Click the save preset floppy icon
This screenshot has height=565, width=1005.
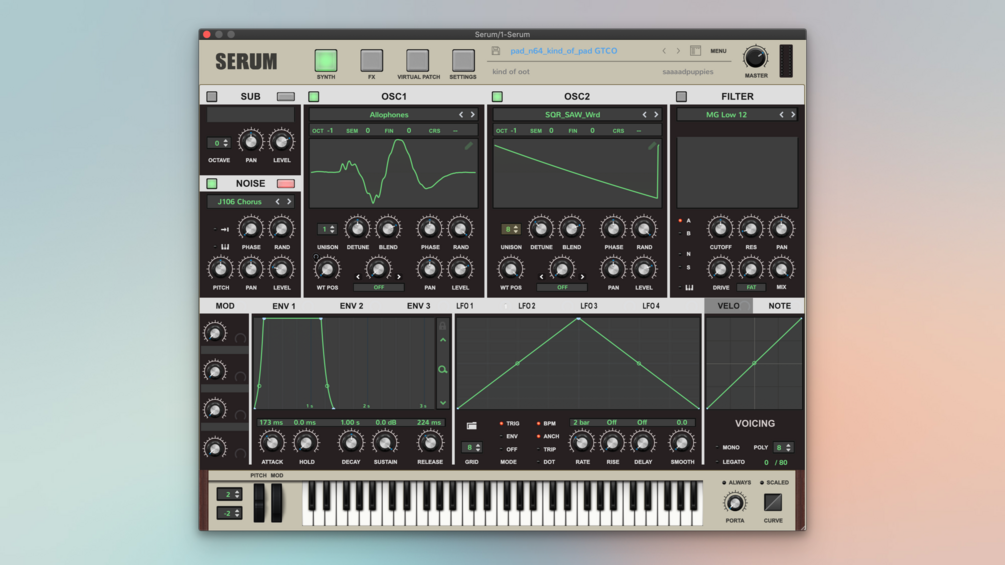[495, 51]
